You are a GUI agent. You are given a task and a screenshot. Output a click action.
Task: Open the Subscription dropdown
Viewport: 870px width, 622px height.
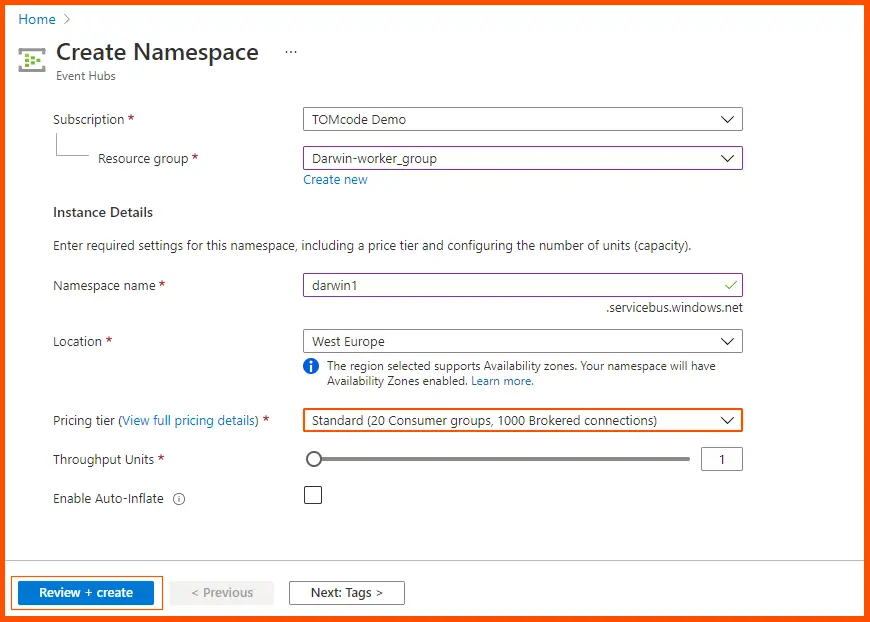(x=522, y=119)
